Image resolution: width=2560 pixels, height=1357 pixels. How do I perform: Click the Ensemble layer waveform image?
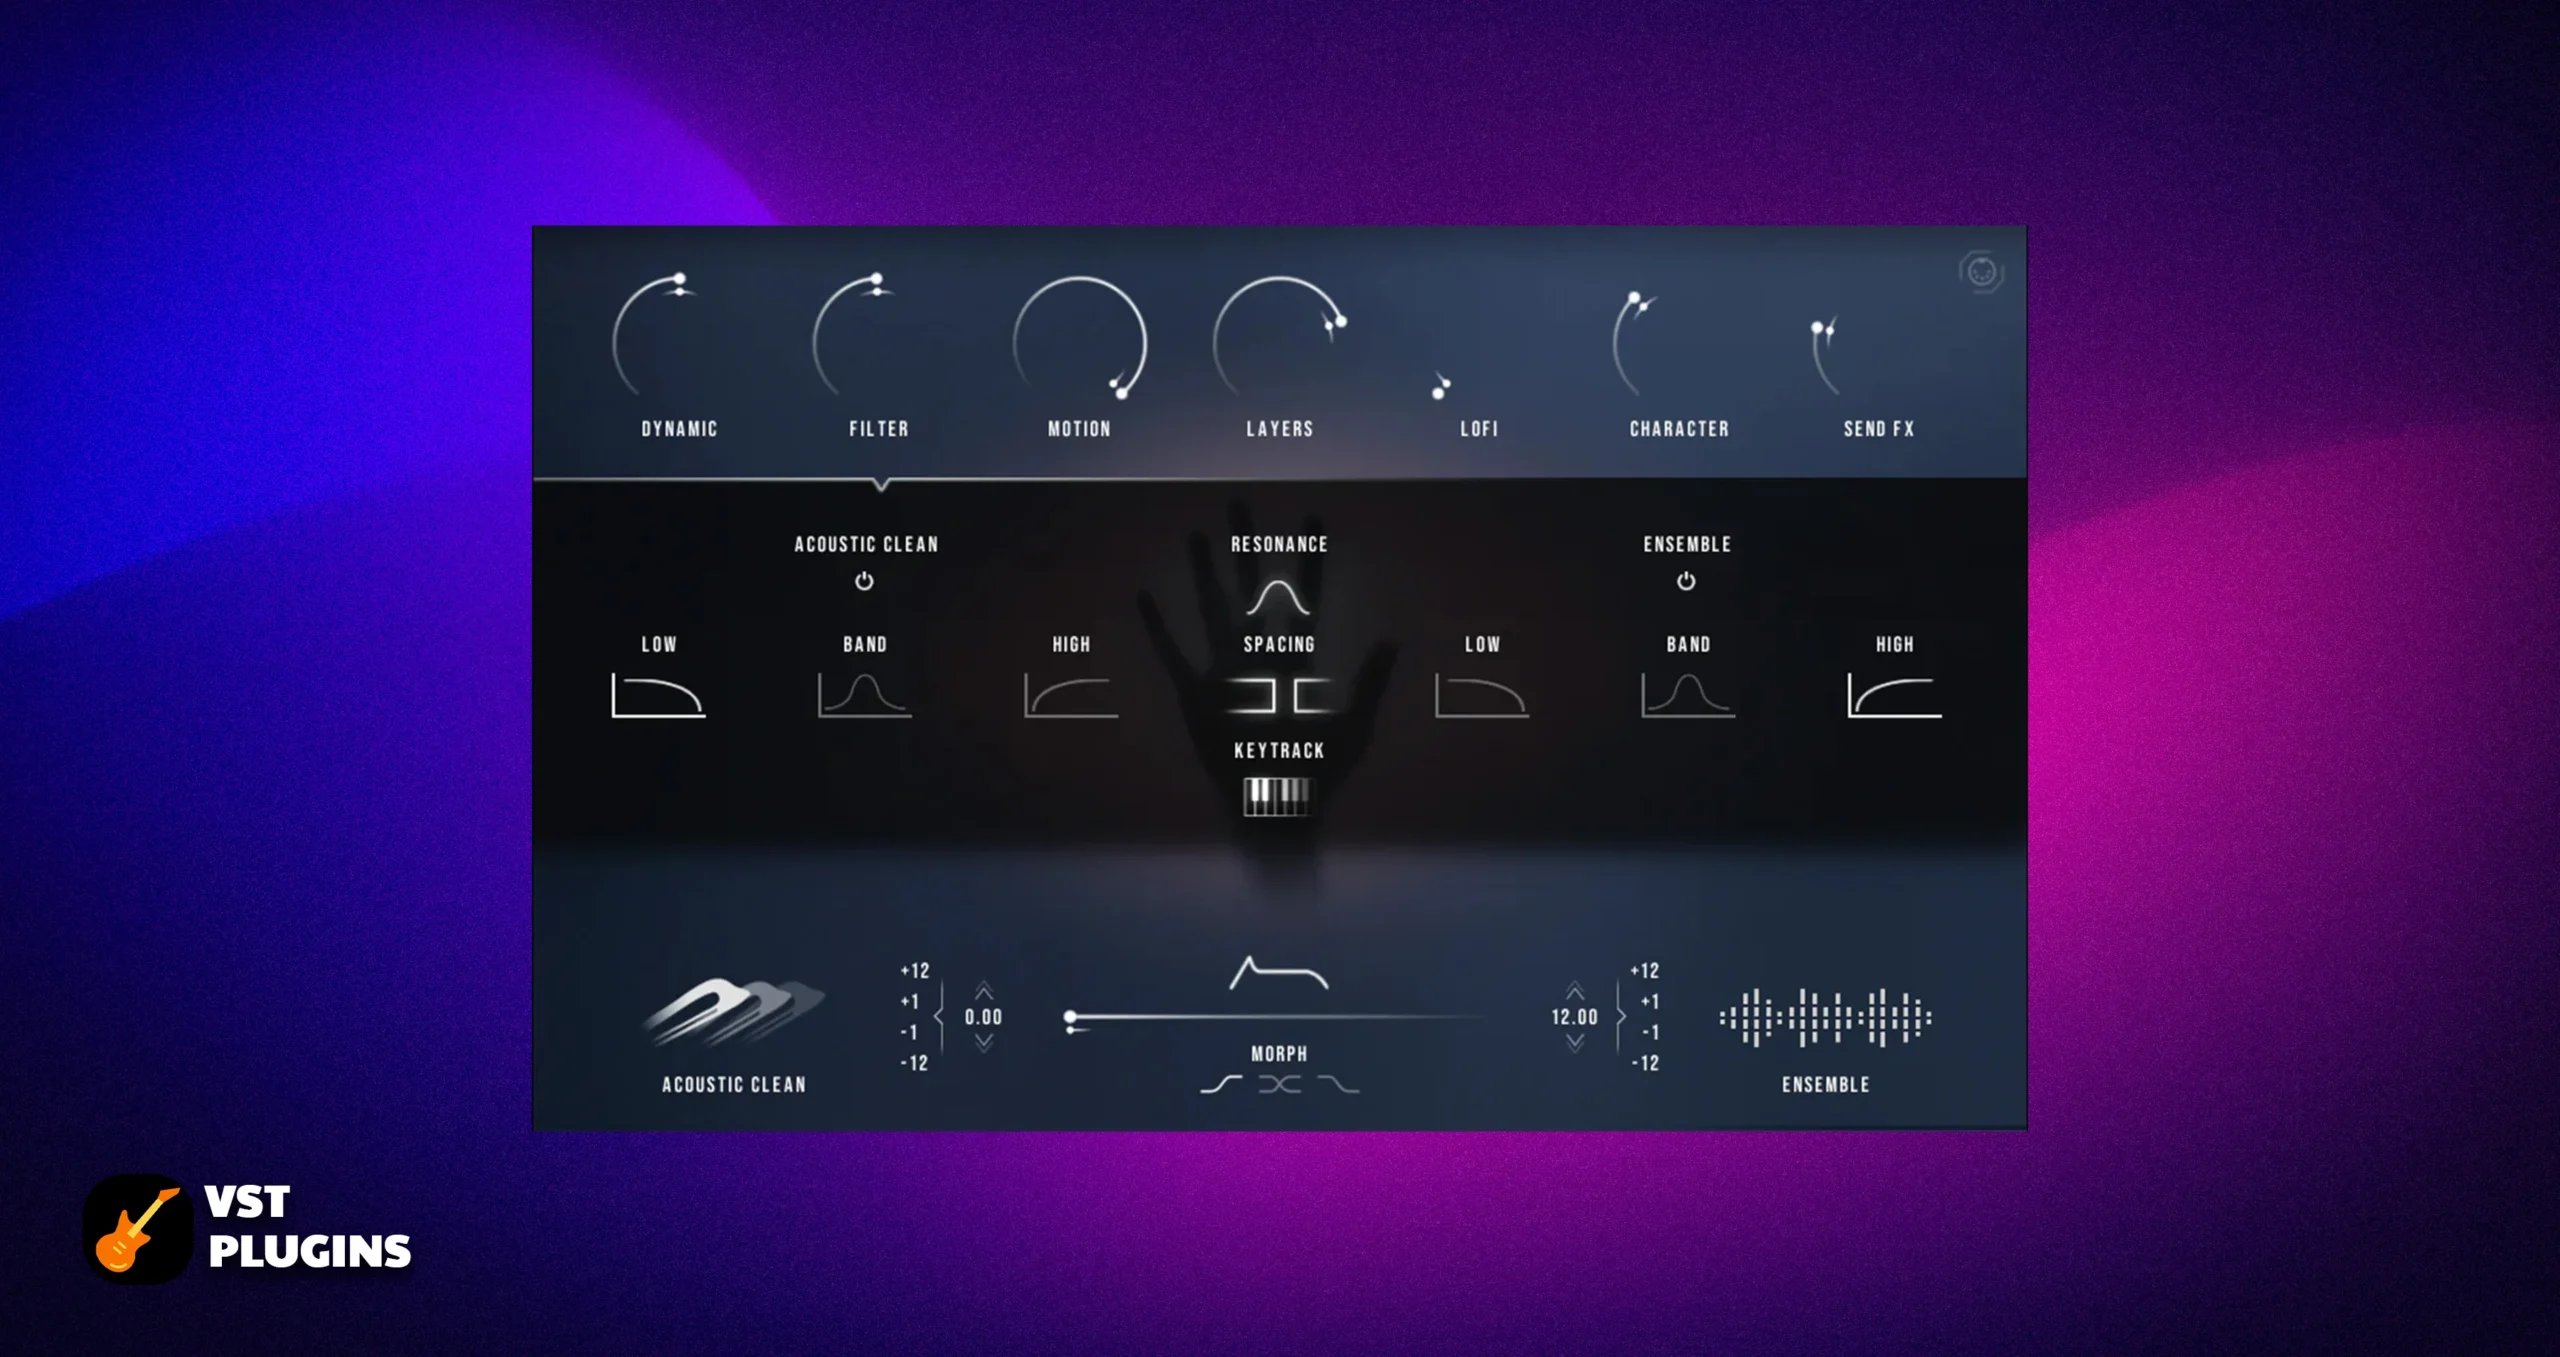pyautogui.click(x=1825, y=1018)
